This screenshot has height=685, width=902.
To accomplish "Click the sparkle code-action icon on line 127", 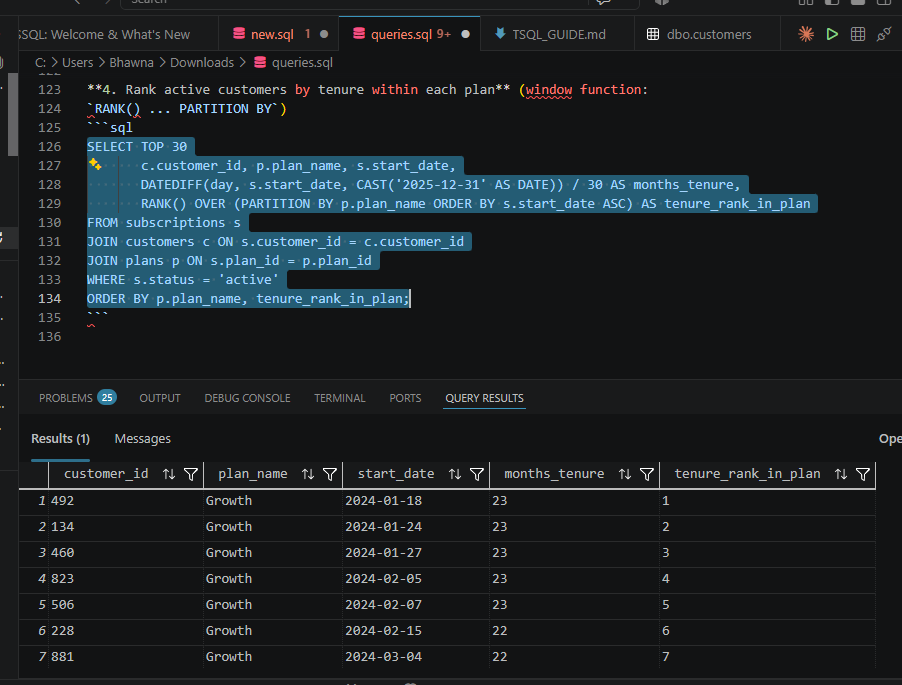I will pos(95,165).
